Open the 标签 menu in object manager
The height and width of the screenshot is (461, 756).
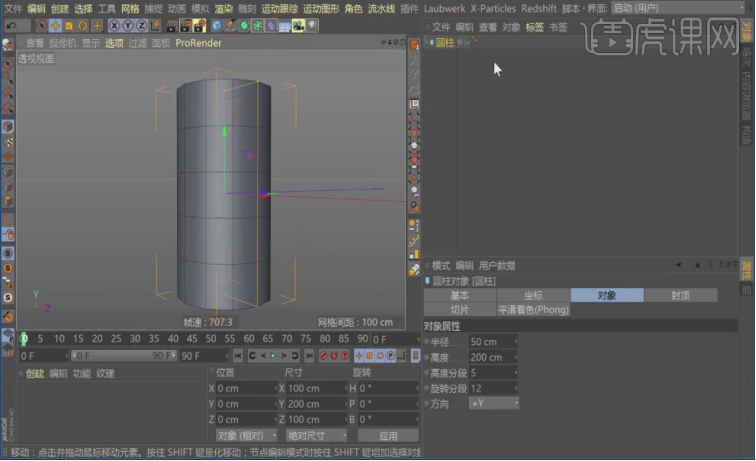pyautogui.click(x=534, y=27)
